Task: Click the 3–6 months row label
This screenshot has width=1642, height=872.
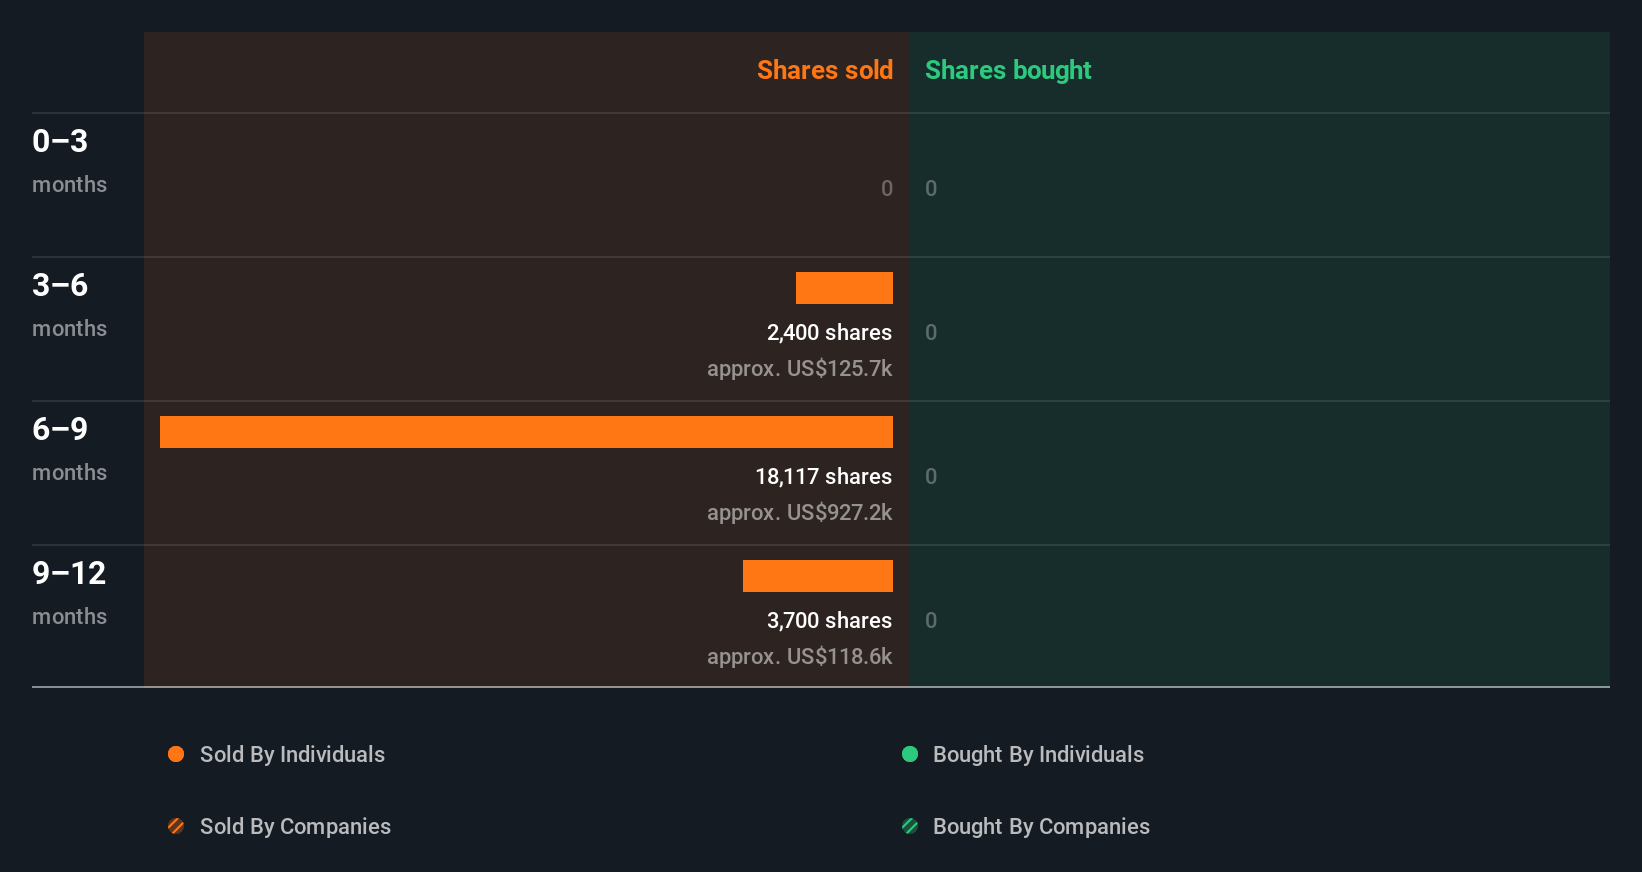Action: point(69,305)
